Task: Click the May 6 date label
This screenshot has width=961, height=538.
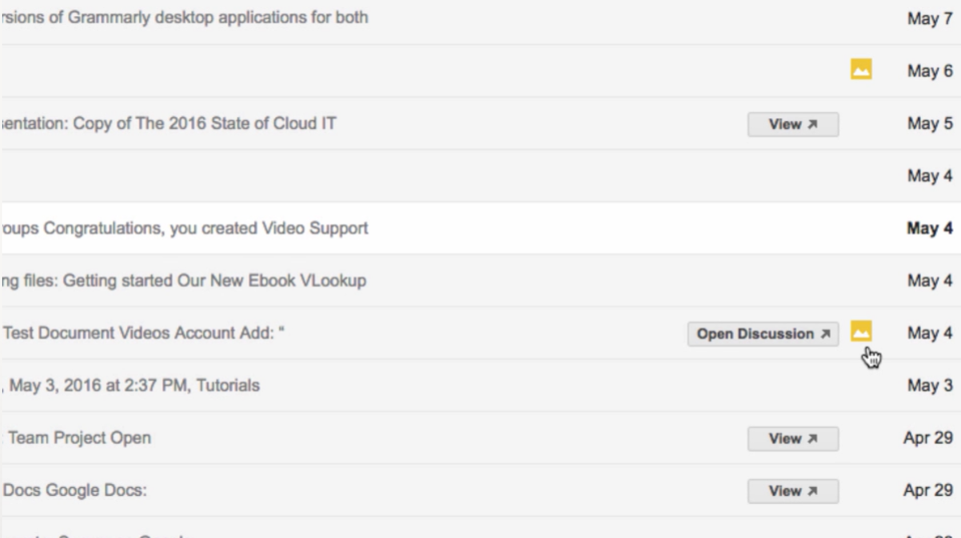Action: click(930, 70)
